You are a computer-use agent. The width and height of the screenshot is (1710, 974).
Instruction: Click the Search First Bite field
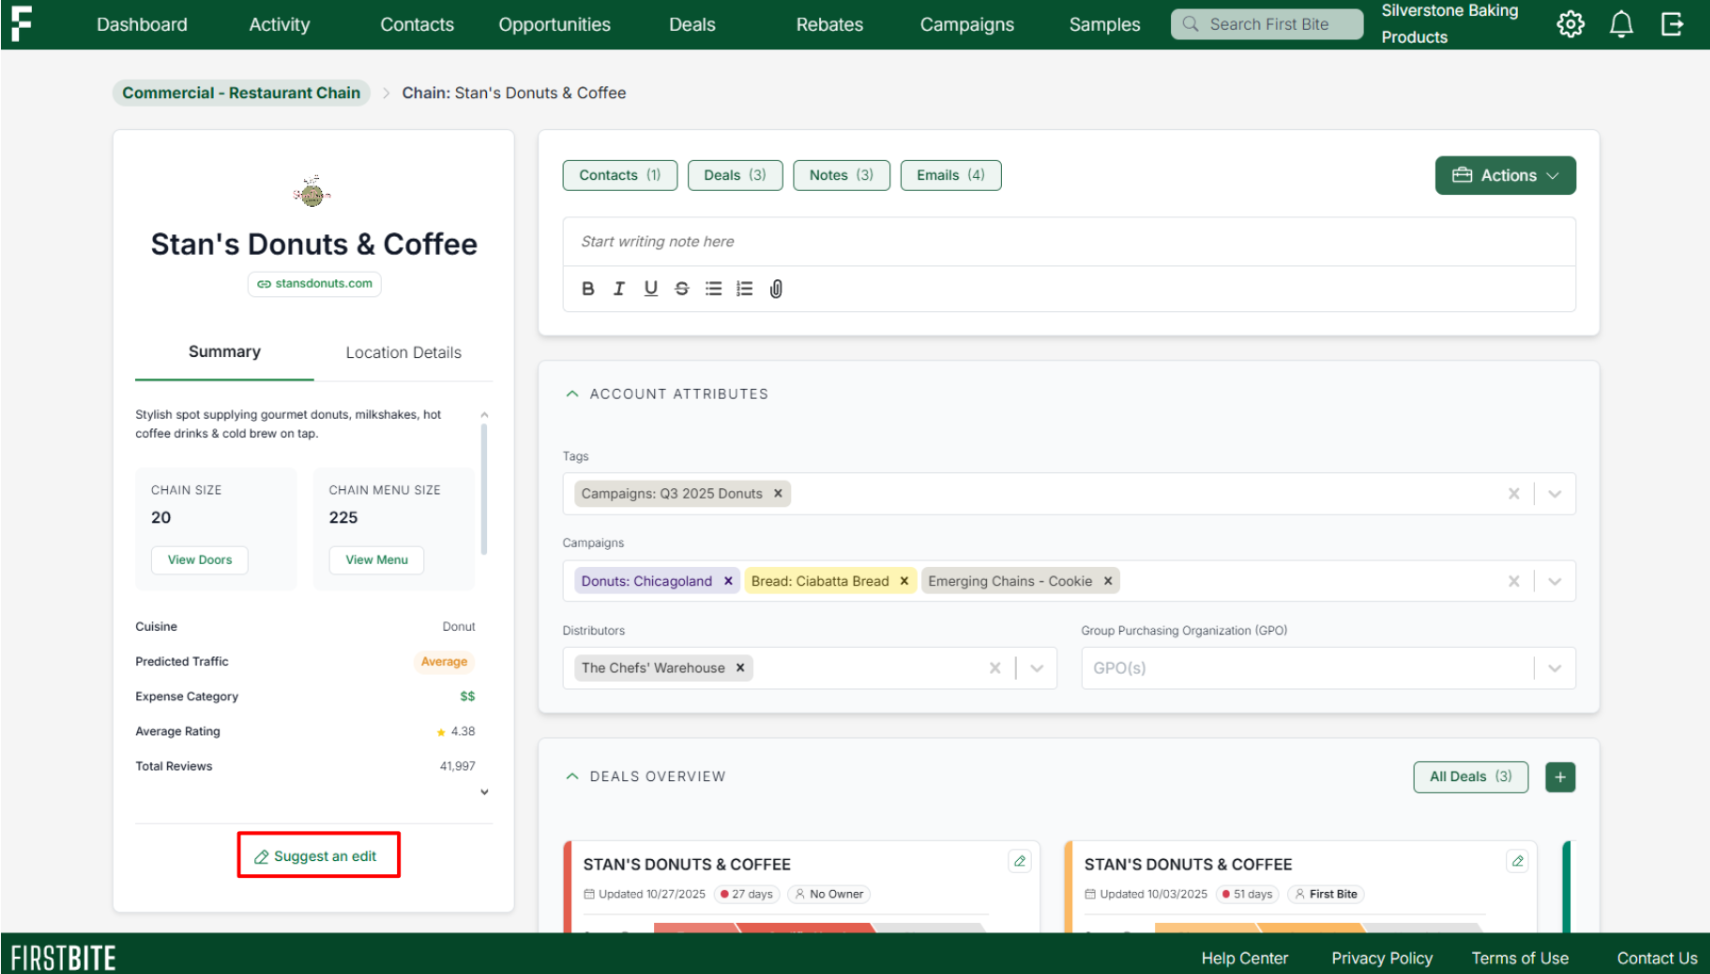[1267, 24]
